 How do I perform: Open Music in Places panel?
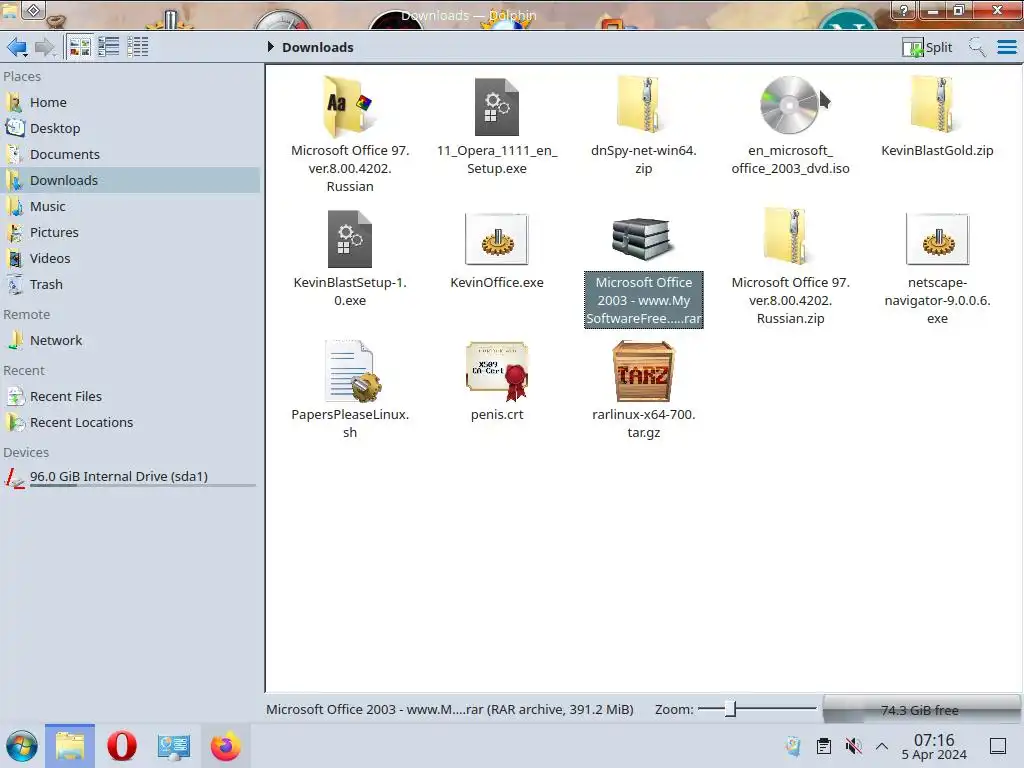(x=131, y=206)
